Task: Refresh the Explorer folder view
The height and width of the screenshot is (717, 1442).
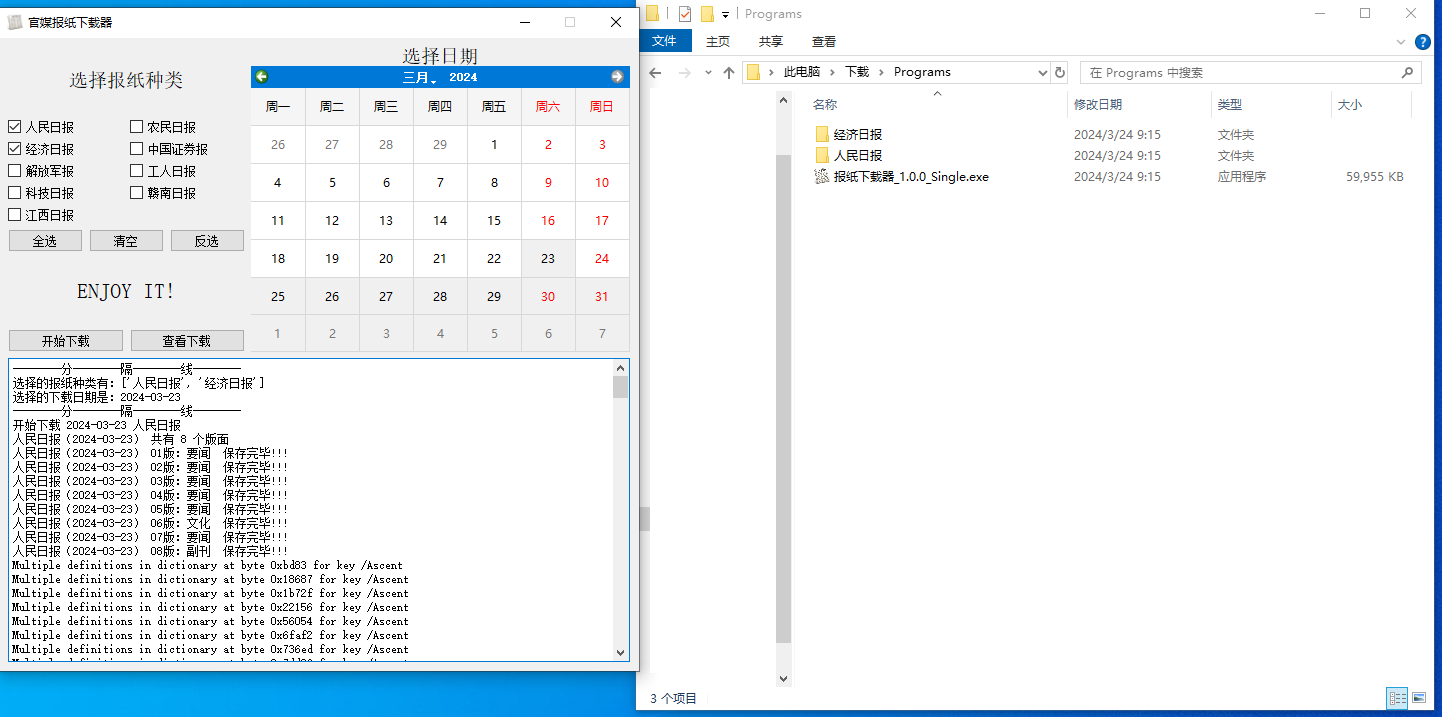Action: point(1060,72)
